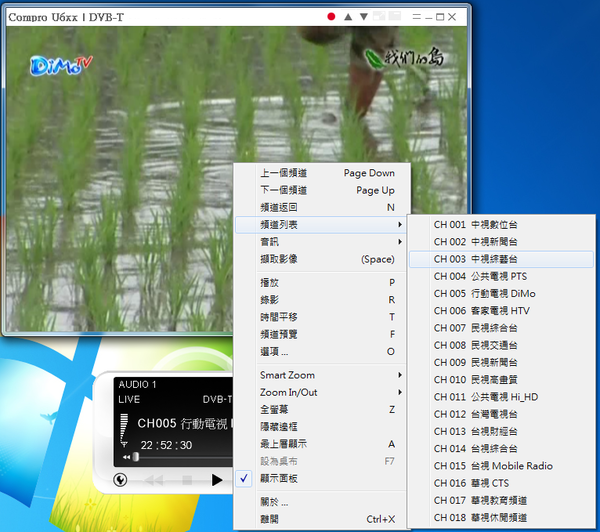The width and height of the screenshot is (600, 532).
Task: Select 時間平移 menu entry
Action: (322, 317)
